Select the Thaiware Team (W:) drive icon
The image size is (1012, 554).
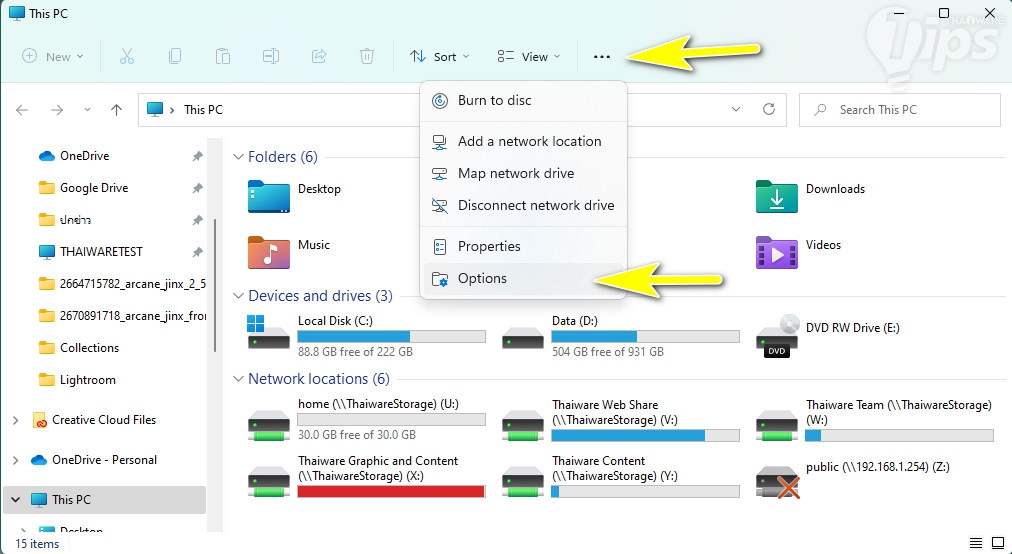[x=776, y=427]
